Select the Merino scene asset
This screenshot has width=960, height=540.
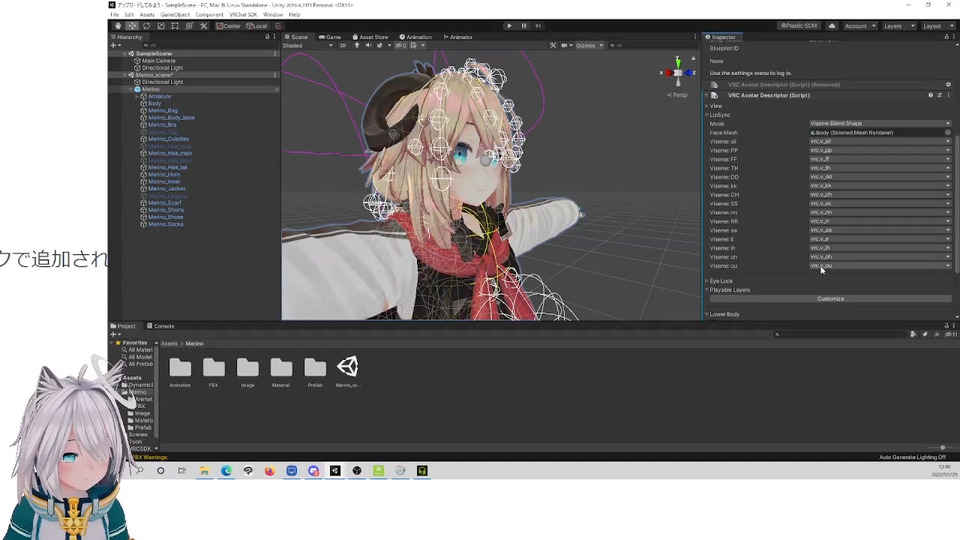[x=348, y=372]
